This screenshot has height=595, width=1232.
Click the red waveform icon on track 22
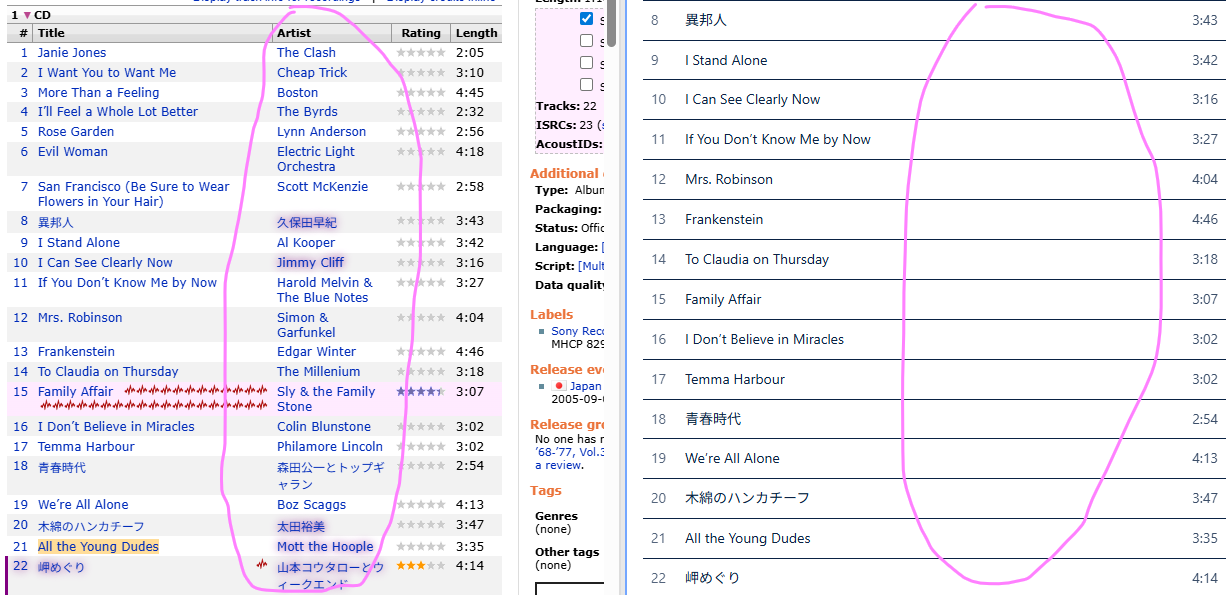point(262,565)
